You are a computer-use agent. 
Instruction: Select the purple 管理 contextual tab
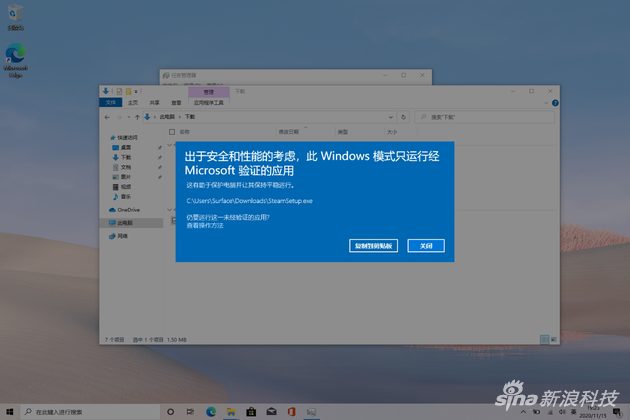coord(209,92)
